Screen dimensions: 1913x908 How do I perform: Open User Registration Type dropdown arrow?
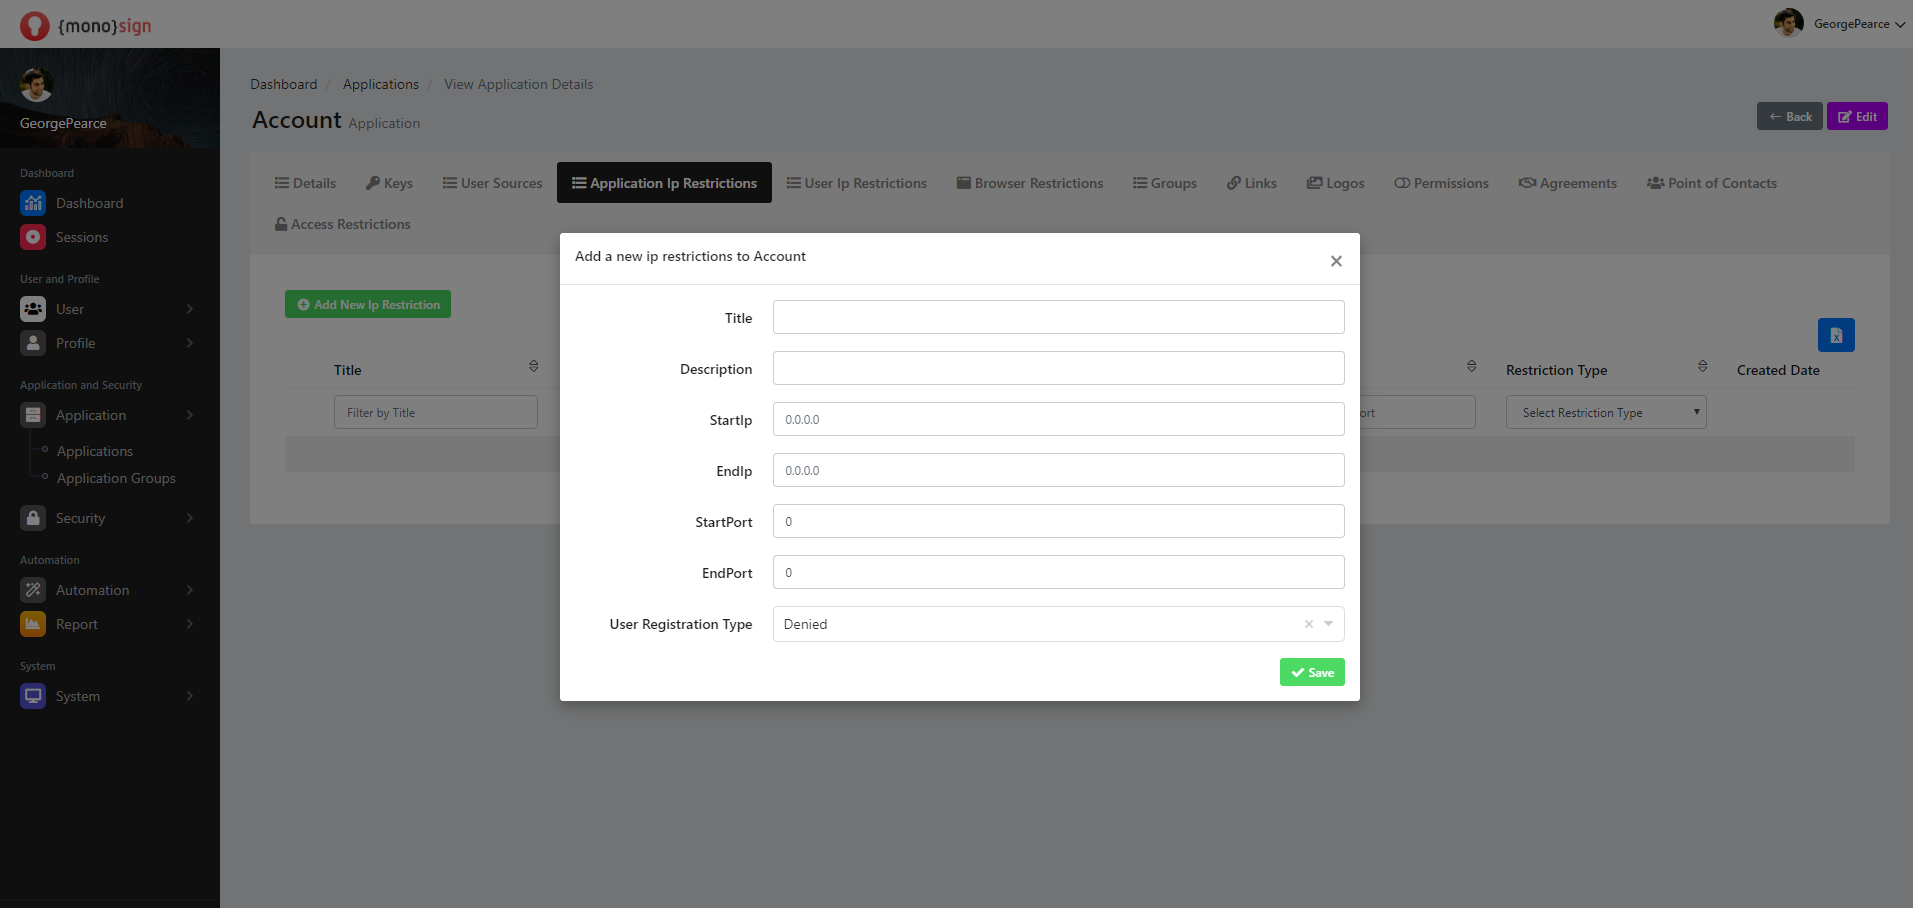click(x=1329, y=624)
